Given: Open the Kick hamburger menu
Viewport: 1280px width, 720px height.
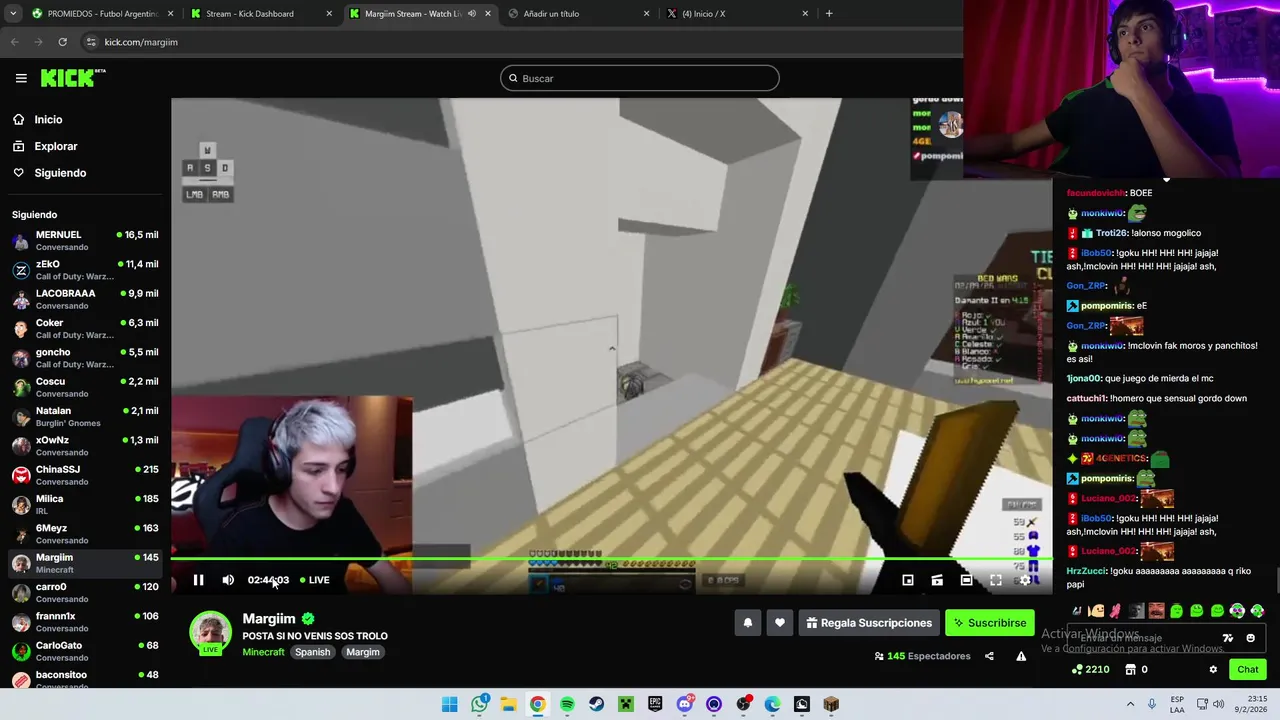Looking at the screenshot, I should click(x=21, y=78).
